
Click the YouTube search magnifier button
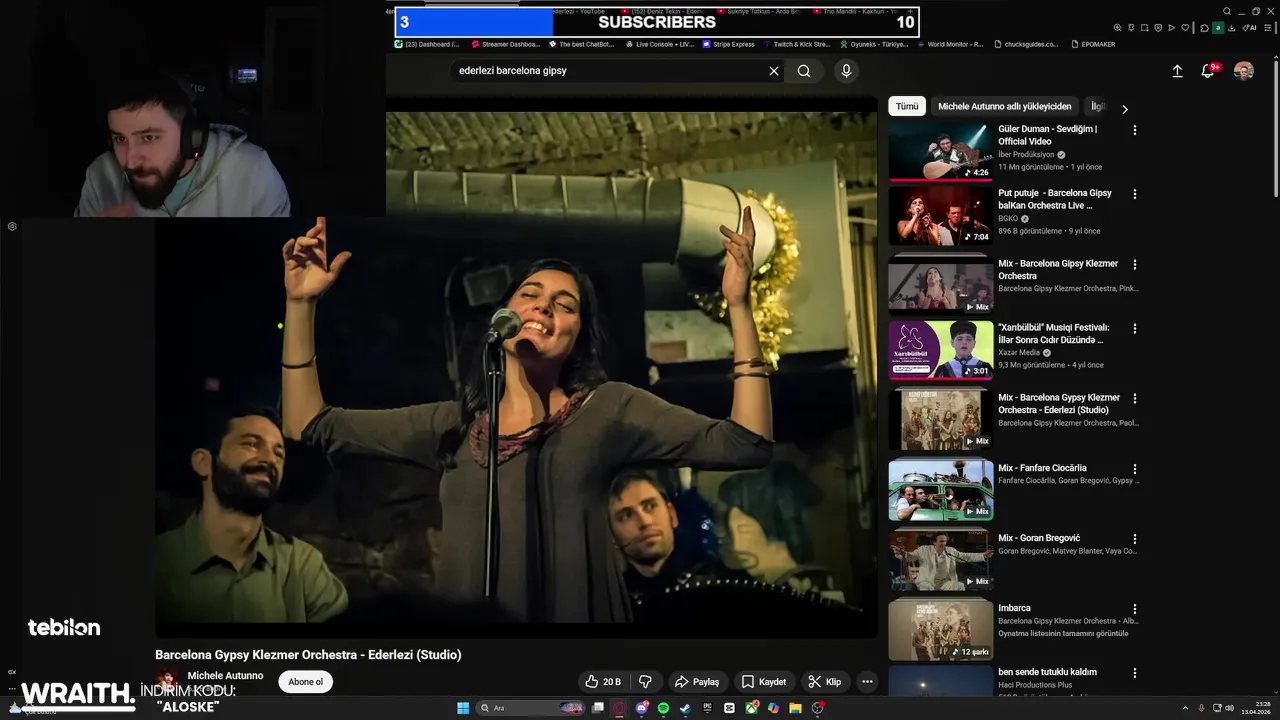(x=804, y=71)
